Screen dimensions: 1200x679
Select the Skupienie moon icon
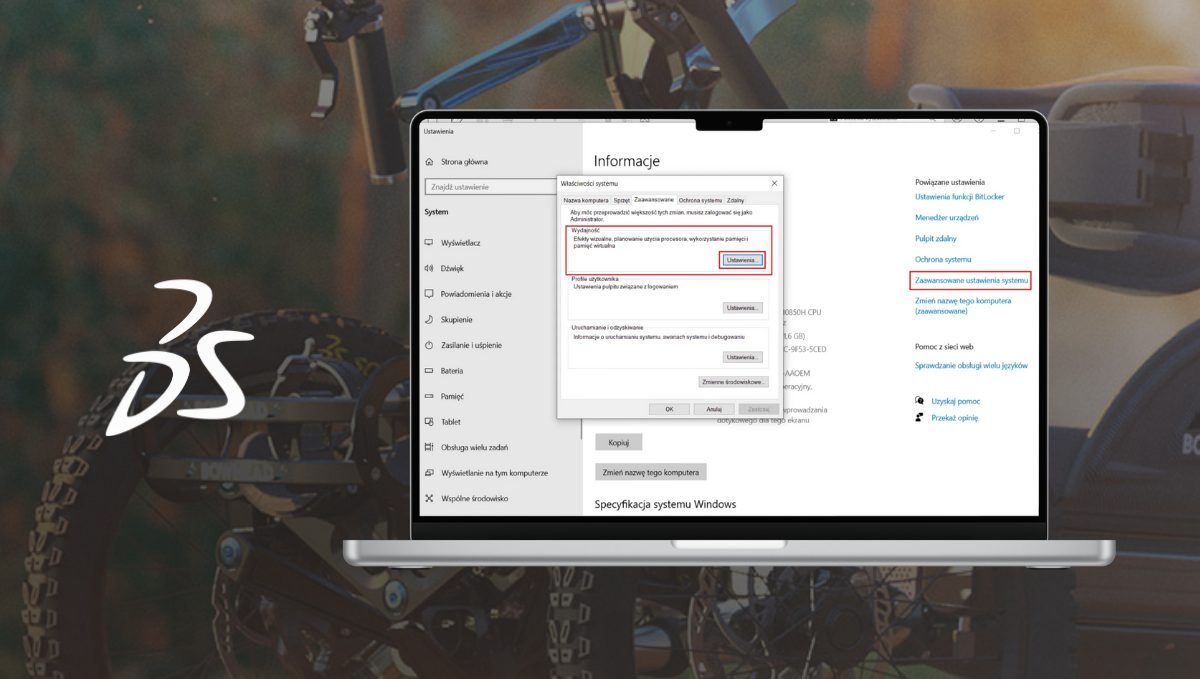pyautogui.click(x=429, y=319)
